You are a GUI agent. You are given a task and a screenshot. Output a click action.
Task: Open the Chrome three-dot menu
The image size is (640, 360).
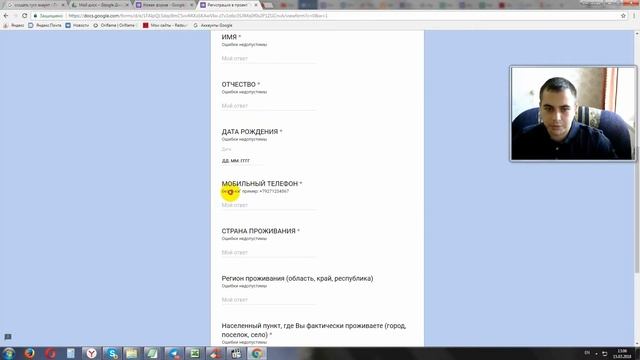(x=634, y=16)
